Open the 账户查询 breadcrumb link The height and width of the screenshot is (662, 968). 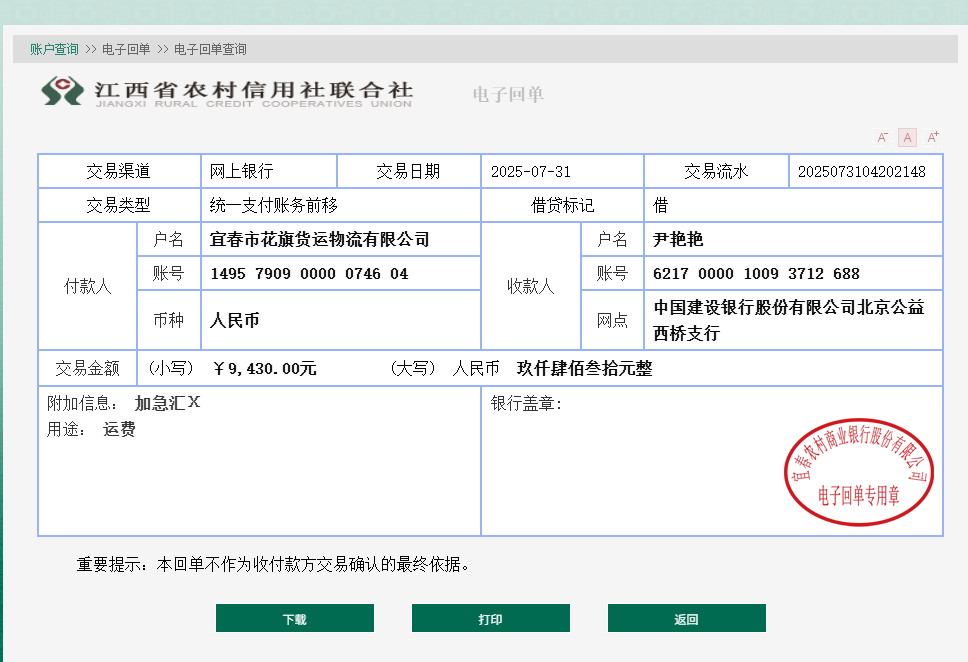pos(54,49)
